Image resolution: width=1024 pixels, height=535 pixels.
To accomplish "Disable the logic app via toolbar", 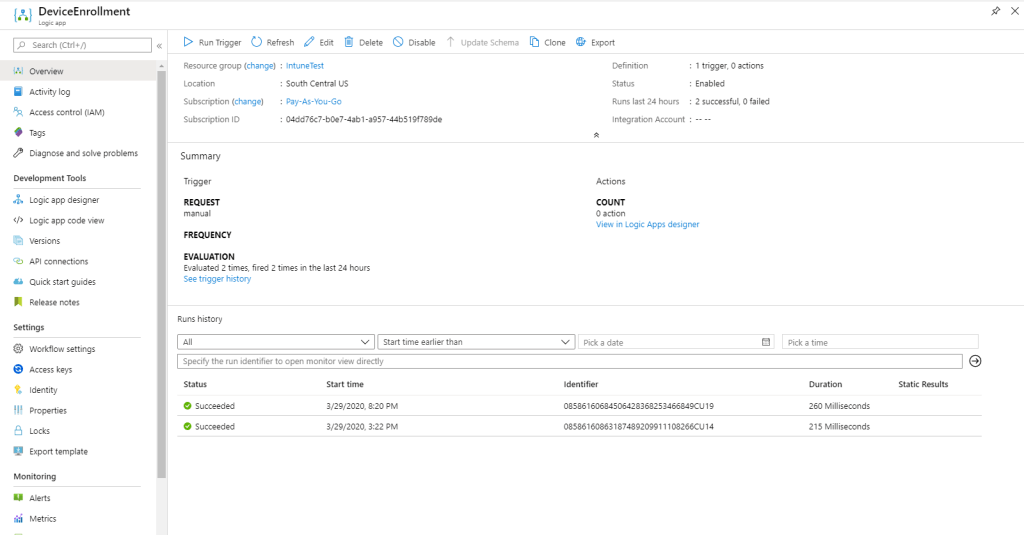I will pyautogui.click(x=413, y=43).
